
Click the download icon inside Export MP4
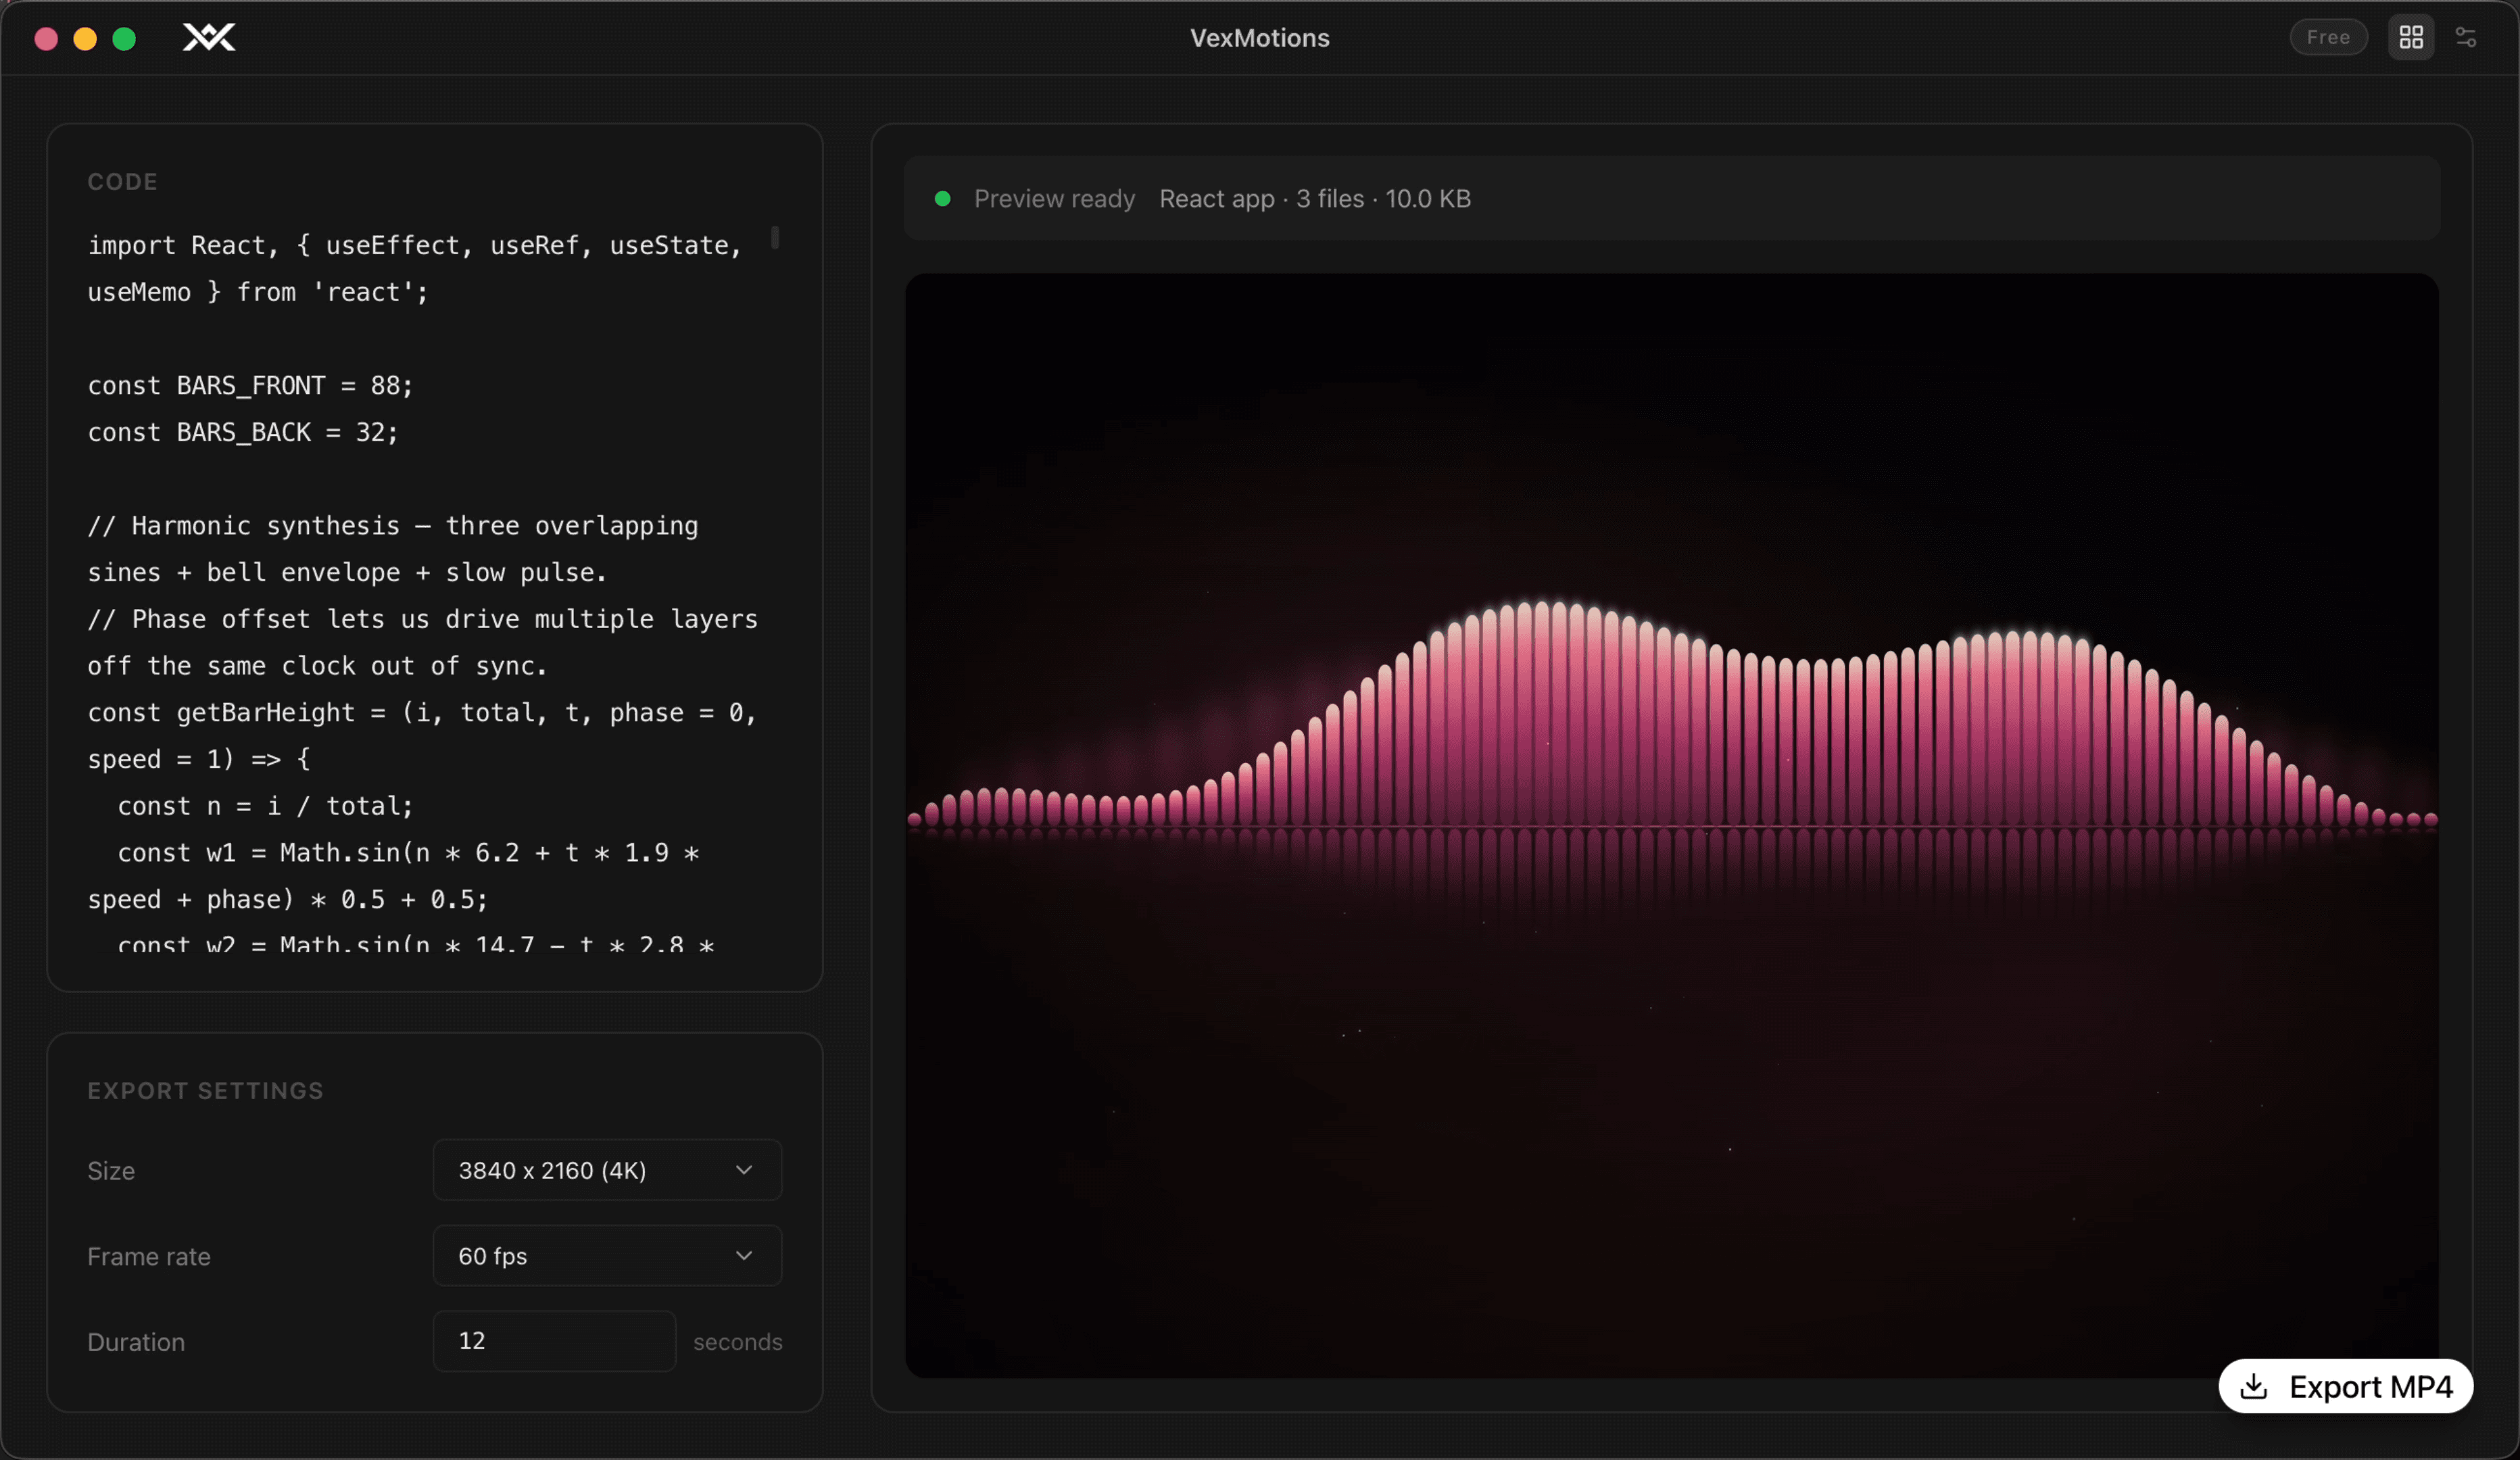click(x=2254, y=1386)
